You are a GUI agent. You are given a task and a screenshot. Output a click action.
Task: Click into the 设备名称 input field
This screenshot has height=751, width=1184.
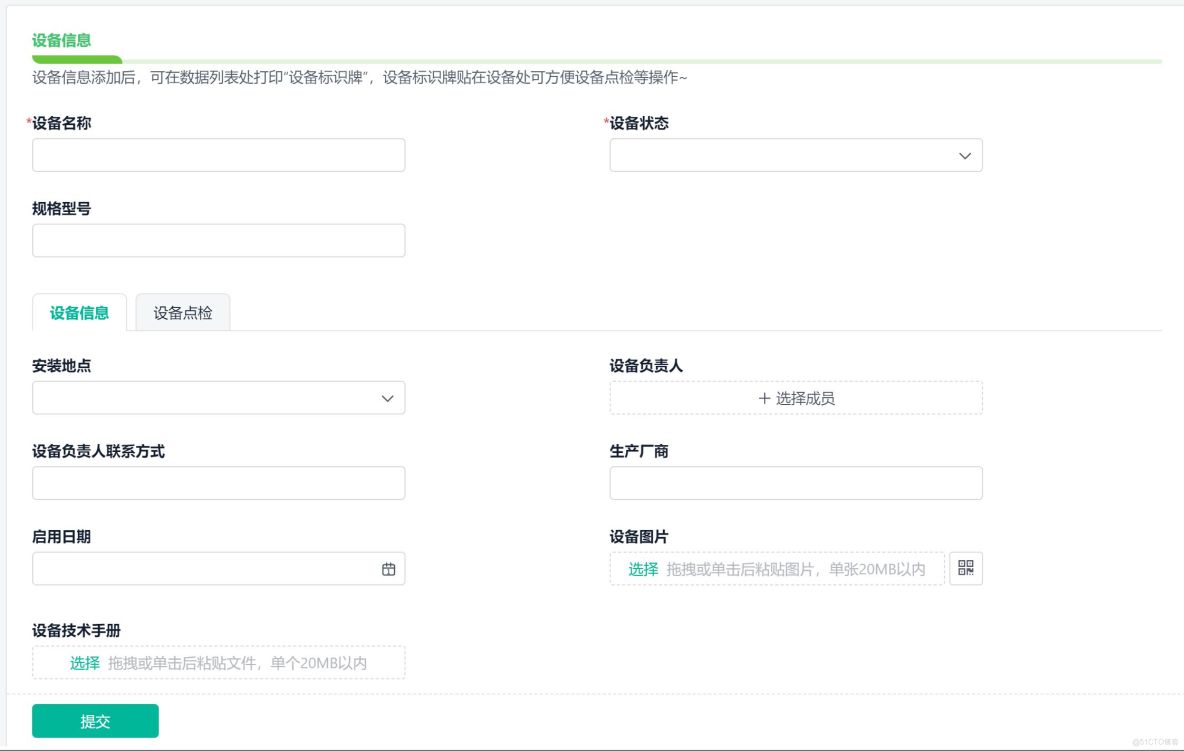(x=218, y=155)
